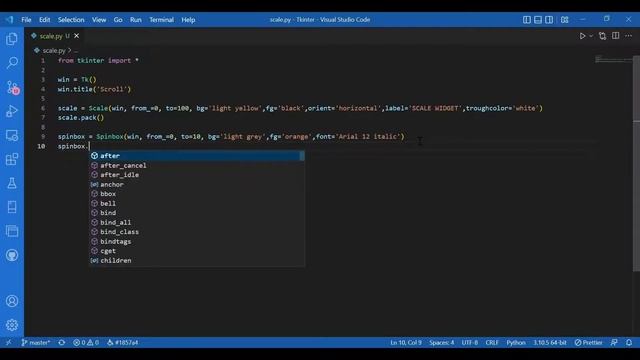Click scale.py in the breadcrumb
Screen dimensions: 640x360
tap(53, 51)
